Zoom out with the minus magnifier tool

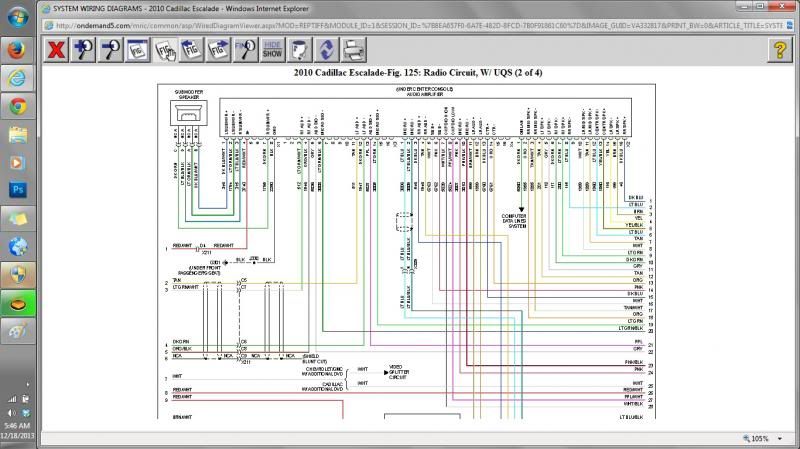coord(110,50)
